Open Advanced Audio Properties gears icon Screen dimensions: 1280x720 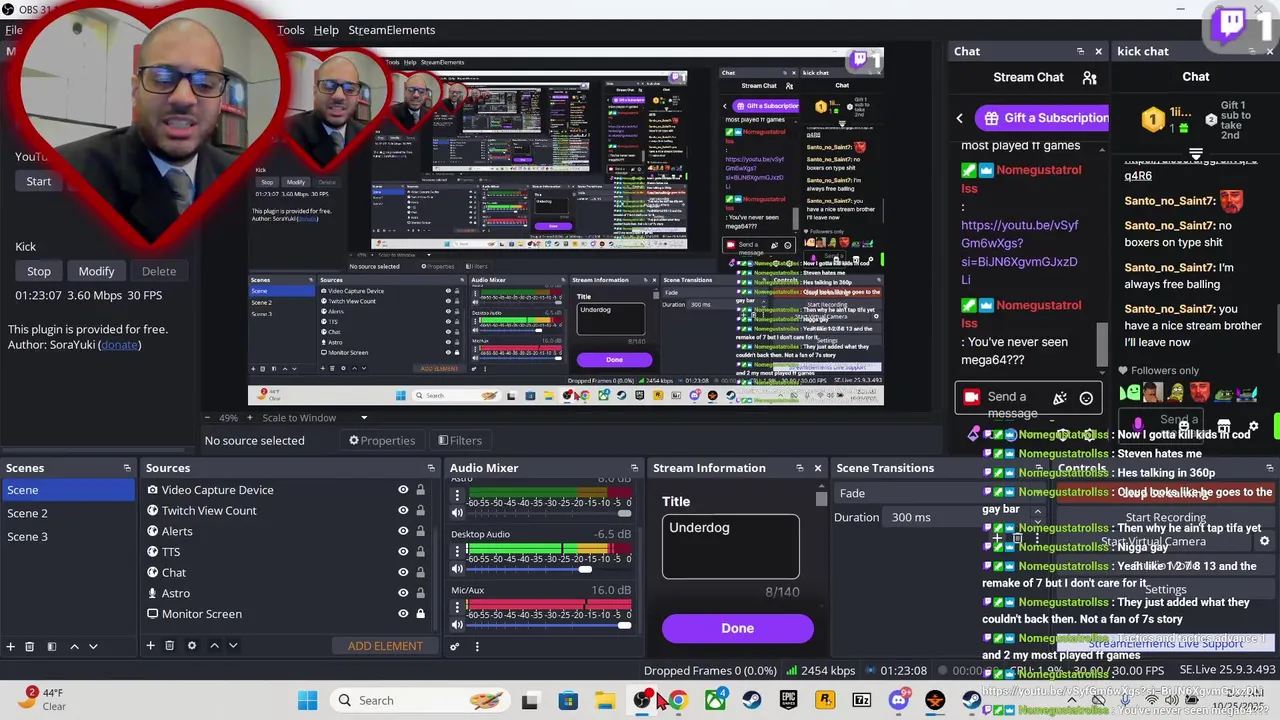[455, 646]
